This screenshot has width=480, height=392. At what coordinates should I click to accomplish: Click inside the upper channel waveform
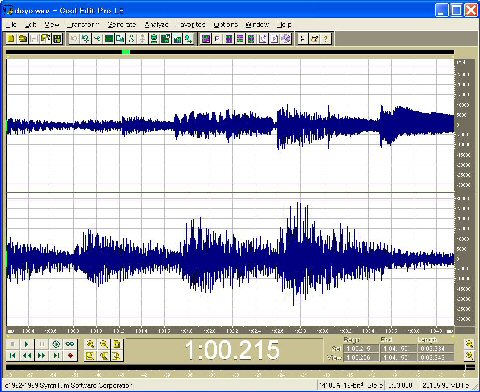(x=230, y=125)
